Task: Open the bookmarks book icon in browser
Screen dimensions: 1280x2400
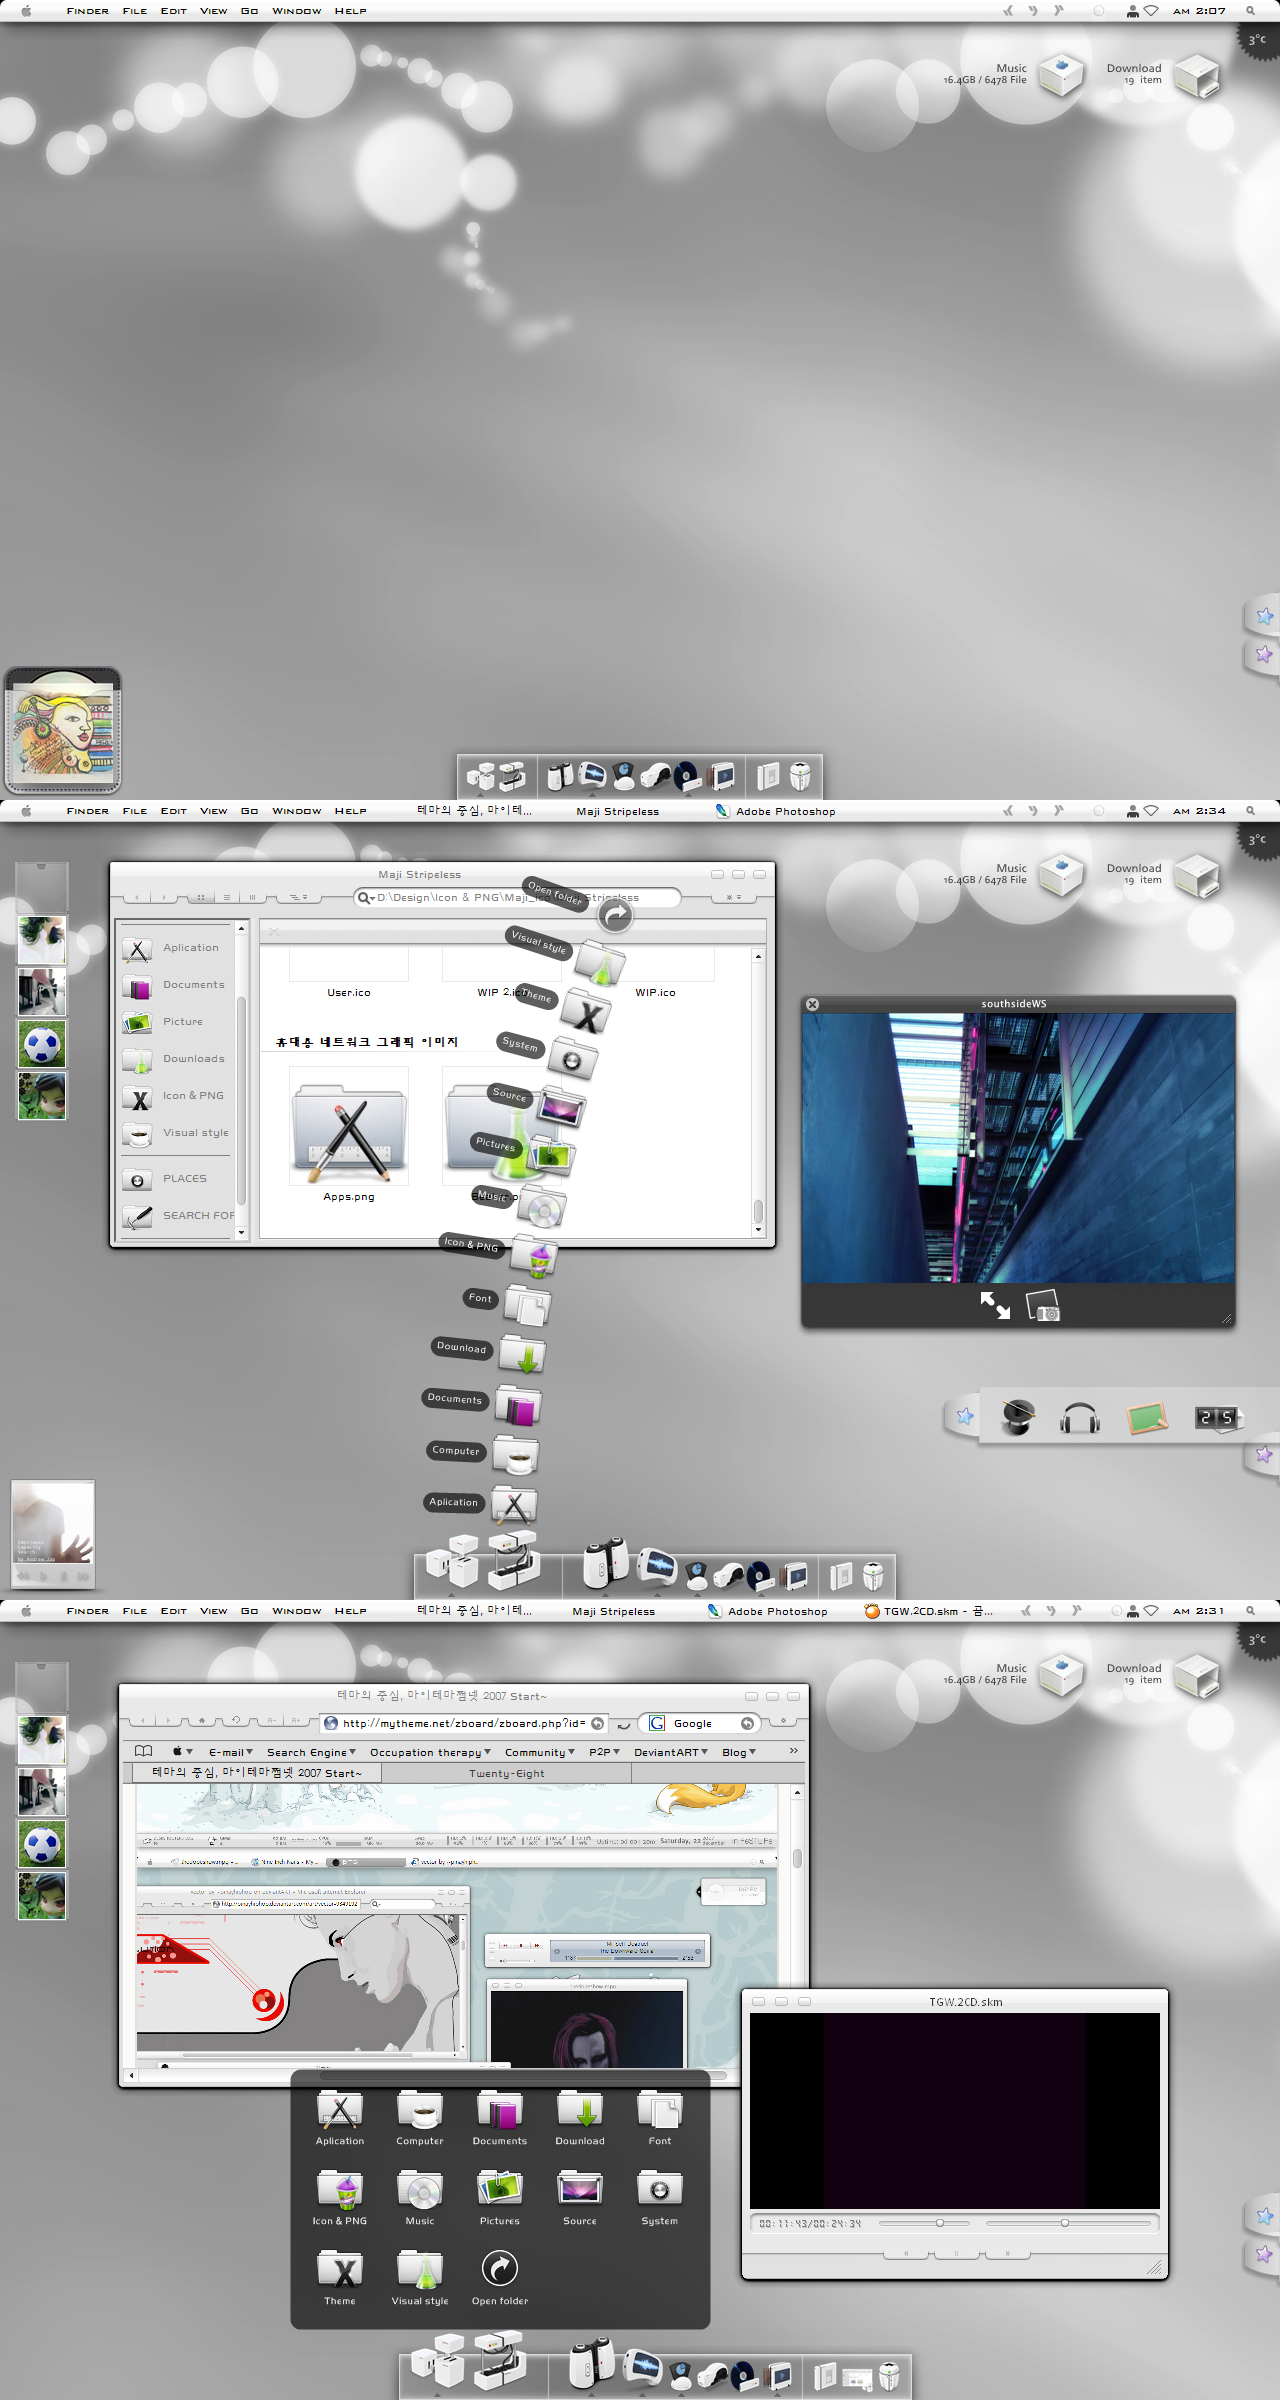Action: point(144,1751)
